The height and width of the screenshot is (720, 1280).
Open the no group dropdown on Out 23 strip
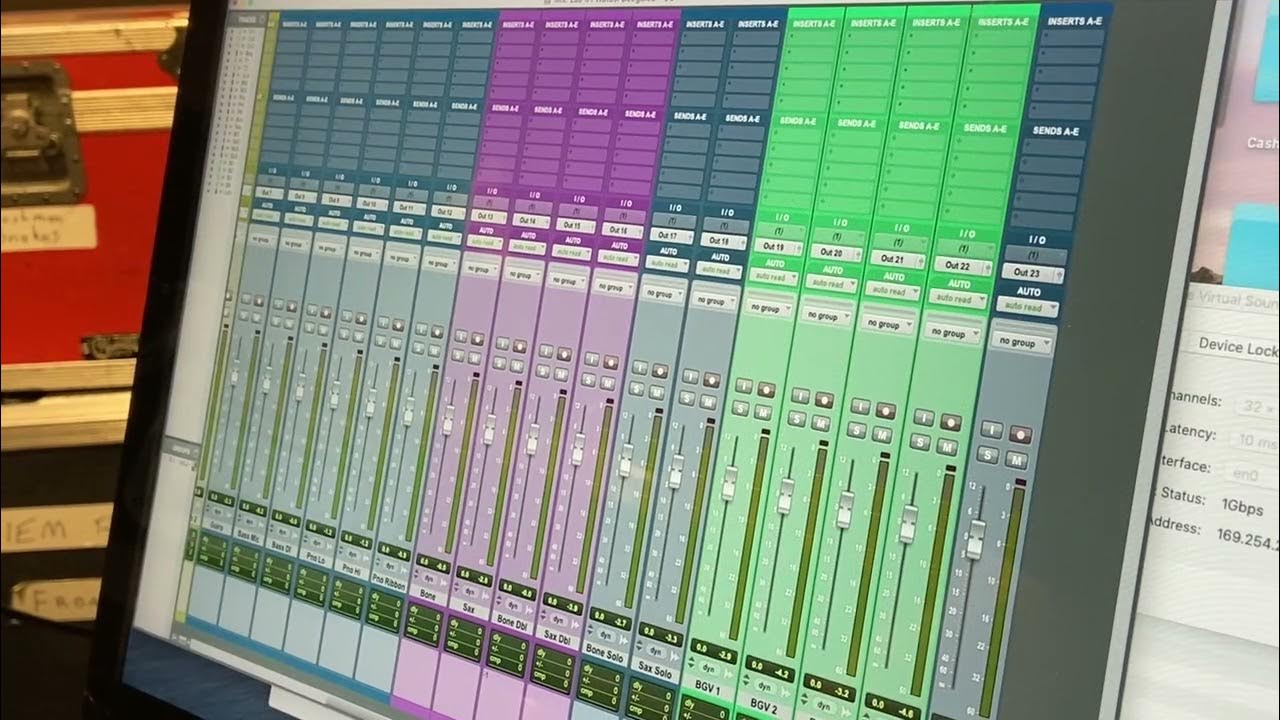tap(1021, 342)
